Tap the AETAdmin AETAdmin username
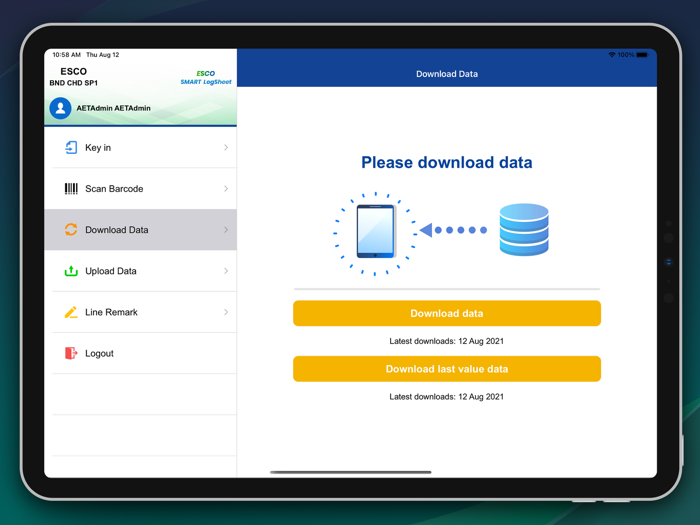 click(x=113, y=108)
